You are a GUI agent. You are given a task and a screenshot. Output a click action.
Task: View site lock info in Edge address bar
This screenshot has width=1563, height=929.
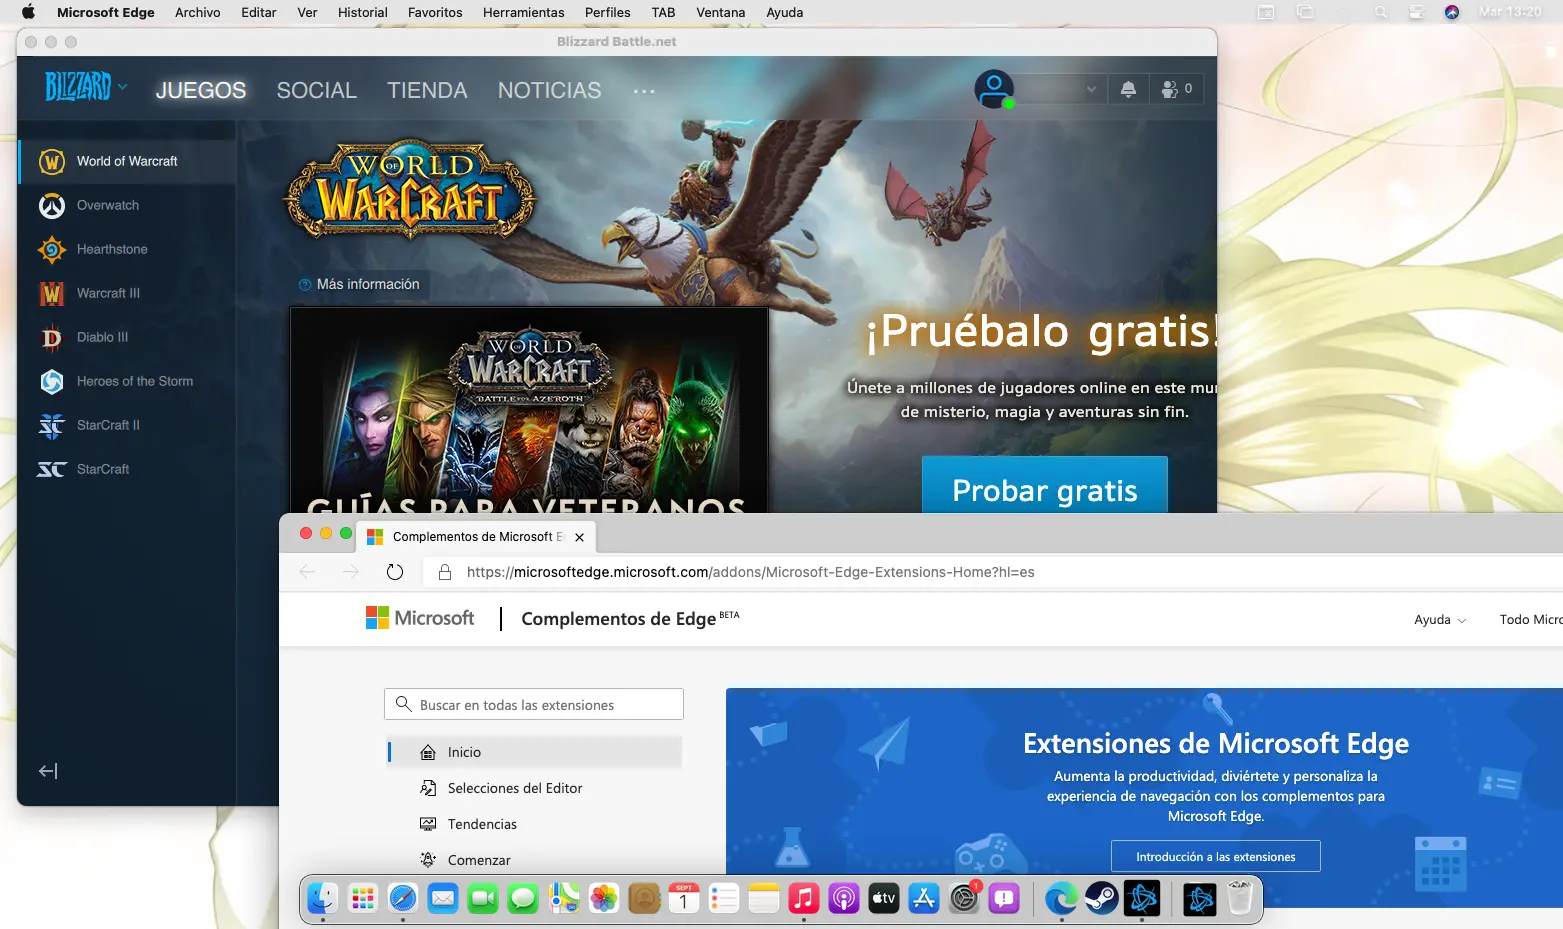[444, 572]
